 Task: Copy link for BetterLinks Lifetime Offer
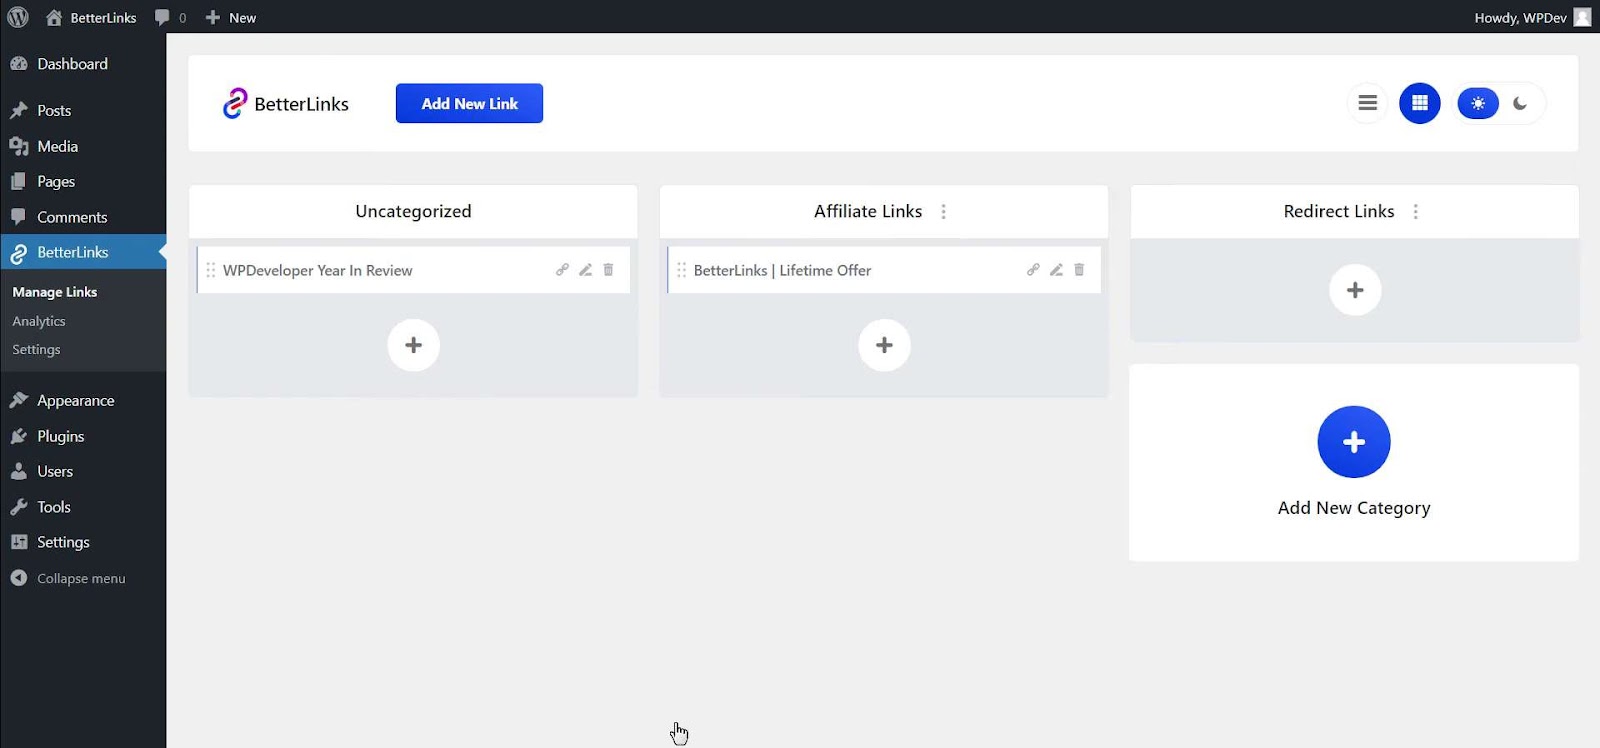(1033, 270)
